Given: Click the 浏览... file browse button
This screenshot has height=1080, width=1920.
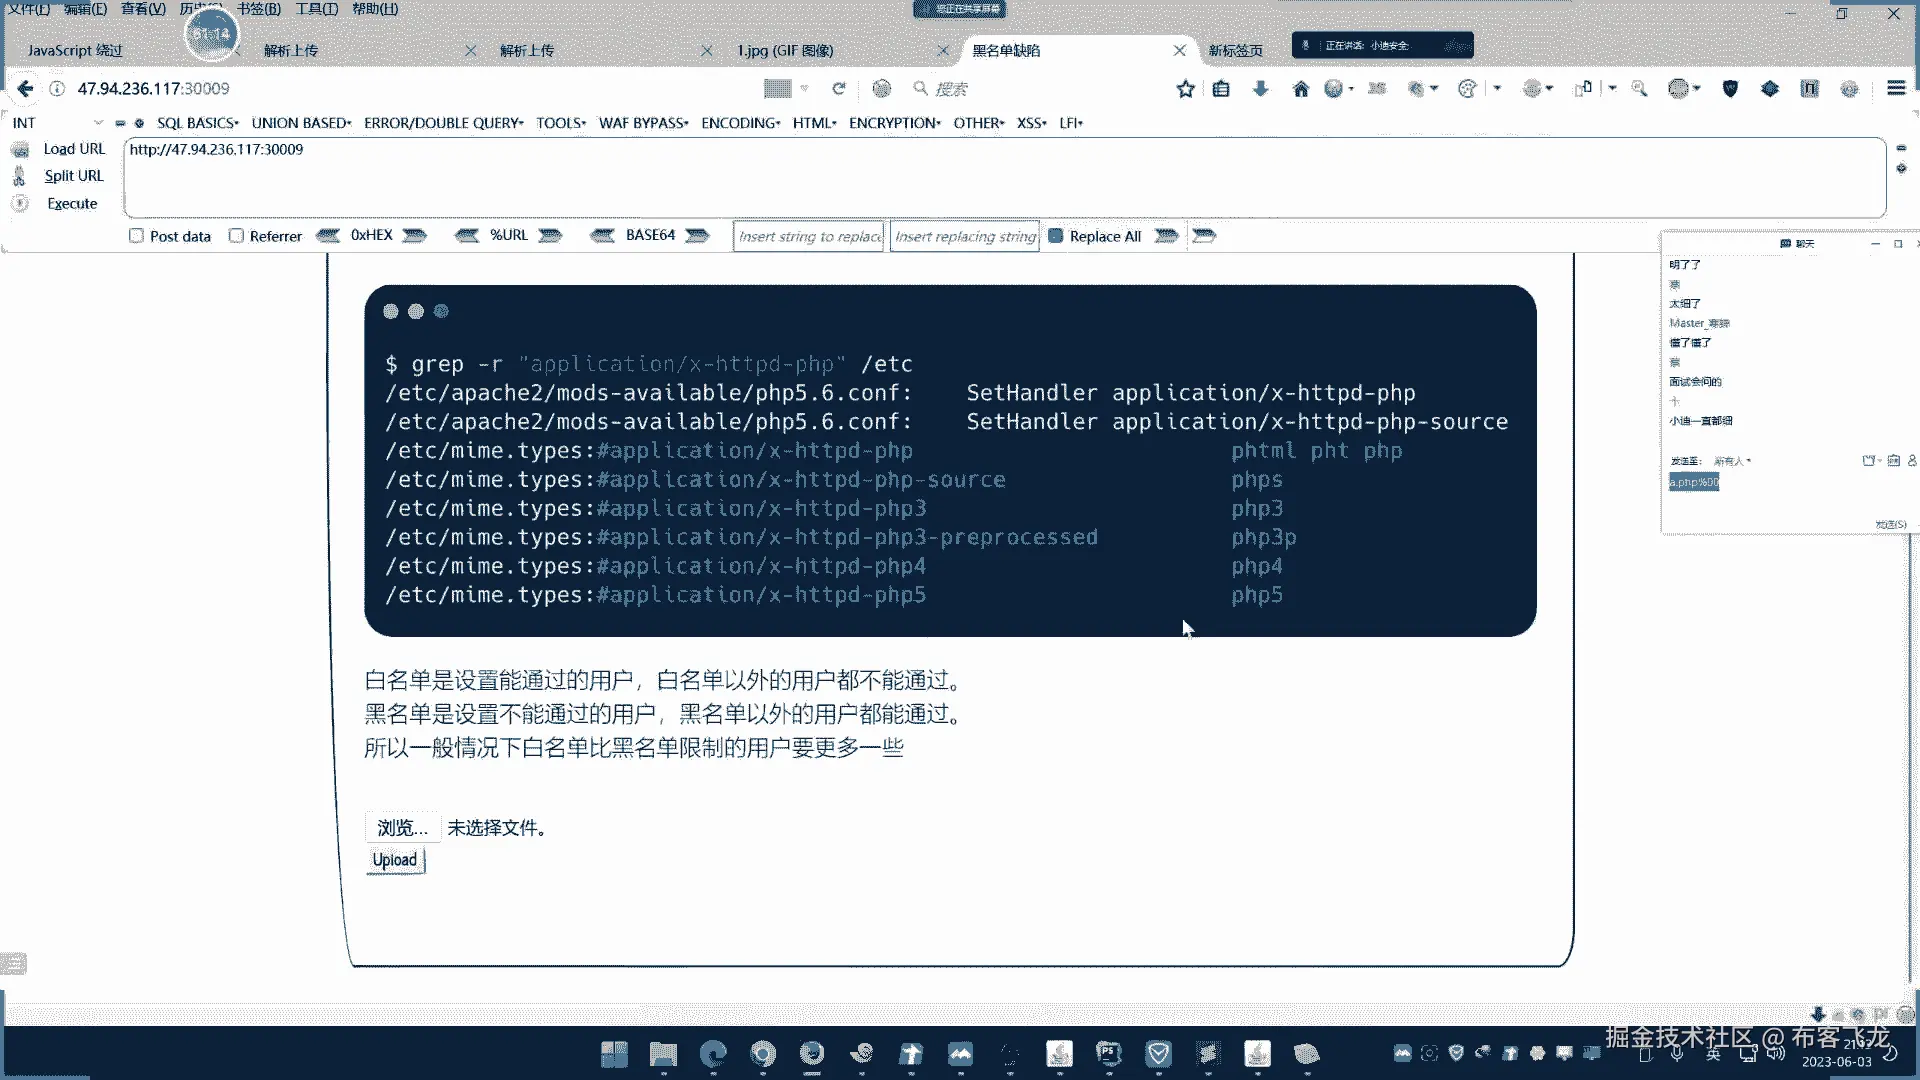Looking at the screenshot, I should (402, 828).
